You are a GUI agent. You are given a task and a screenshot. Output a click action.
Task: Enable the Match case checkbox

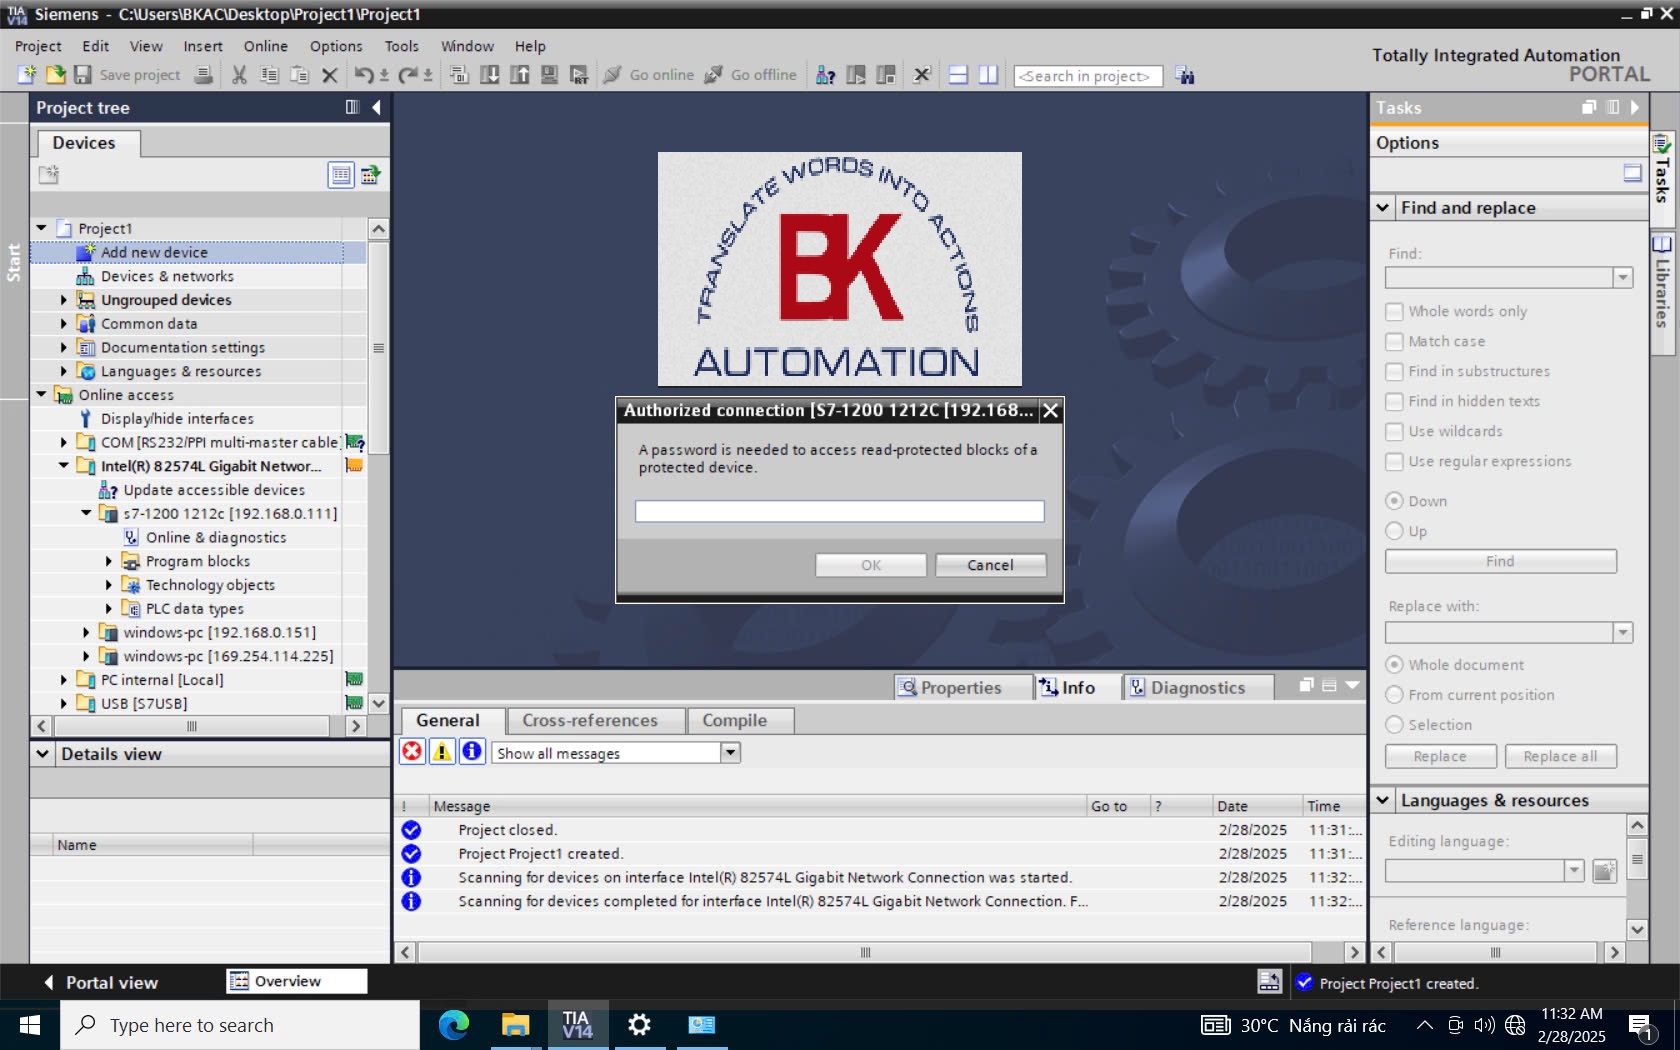click(x=1394, y=341)
